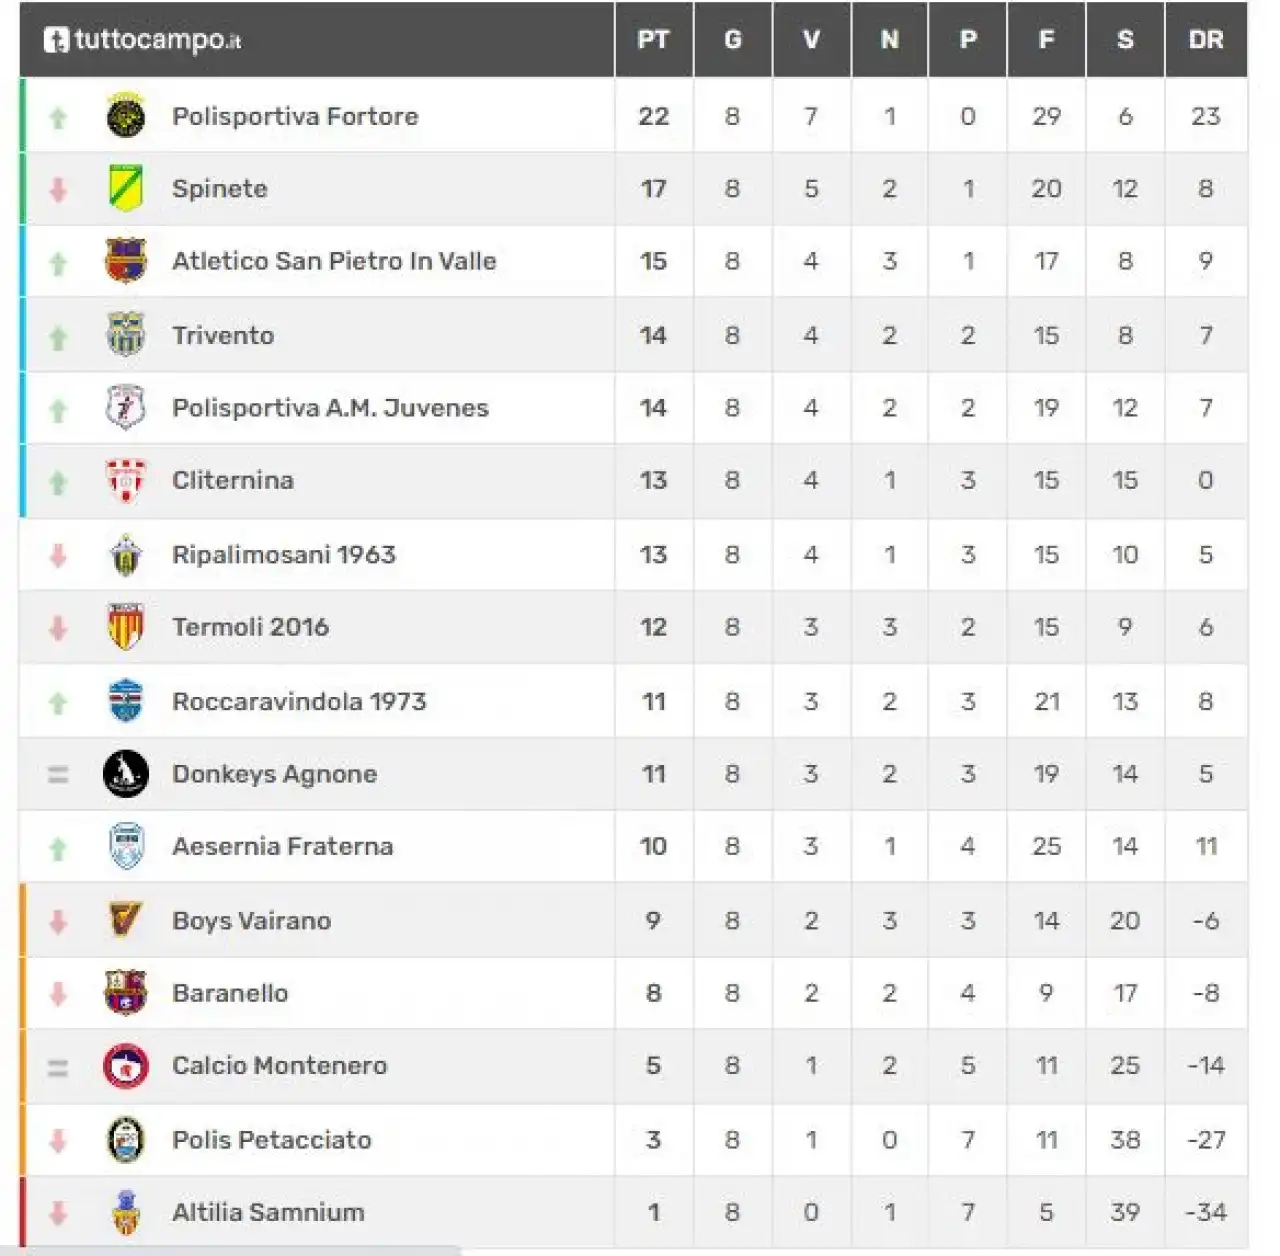Open Polisportiva A.M. Juvenes team page
The height and width of the screenshot is (1256, 1280).
click(330, 408)
